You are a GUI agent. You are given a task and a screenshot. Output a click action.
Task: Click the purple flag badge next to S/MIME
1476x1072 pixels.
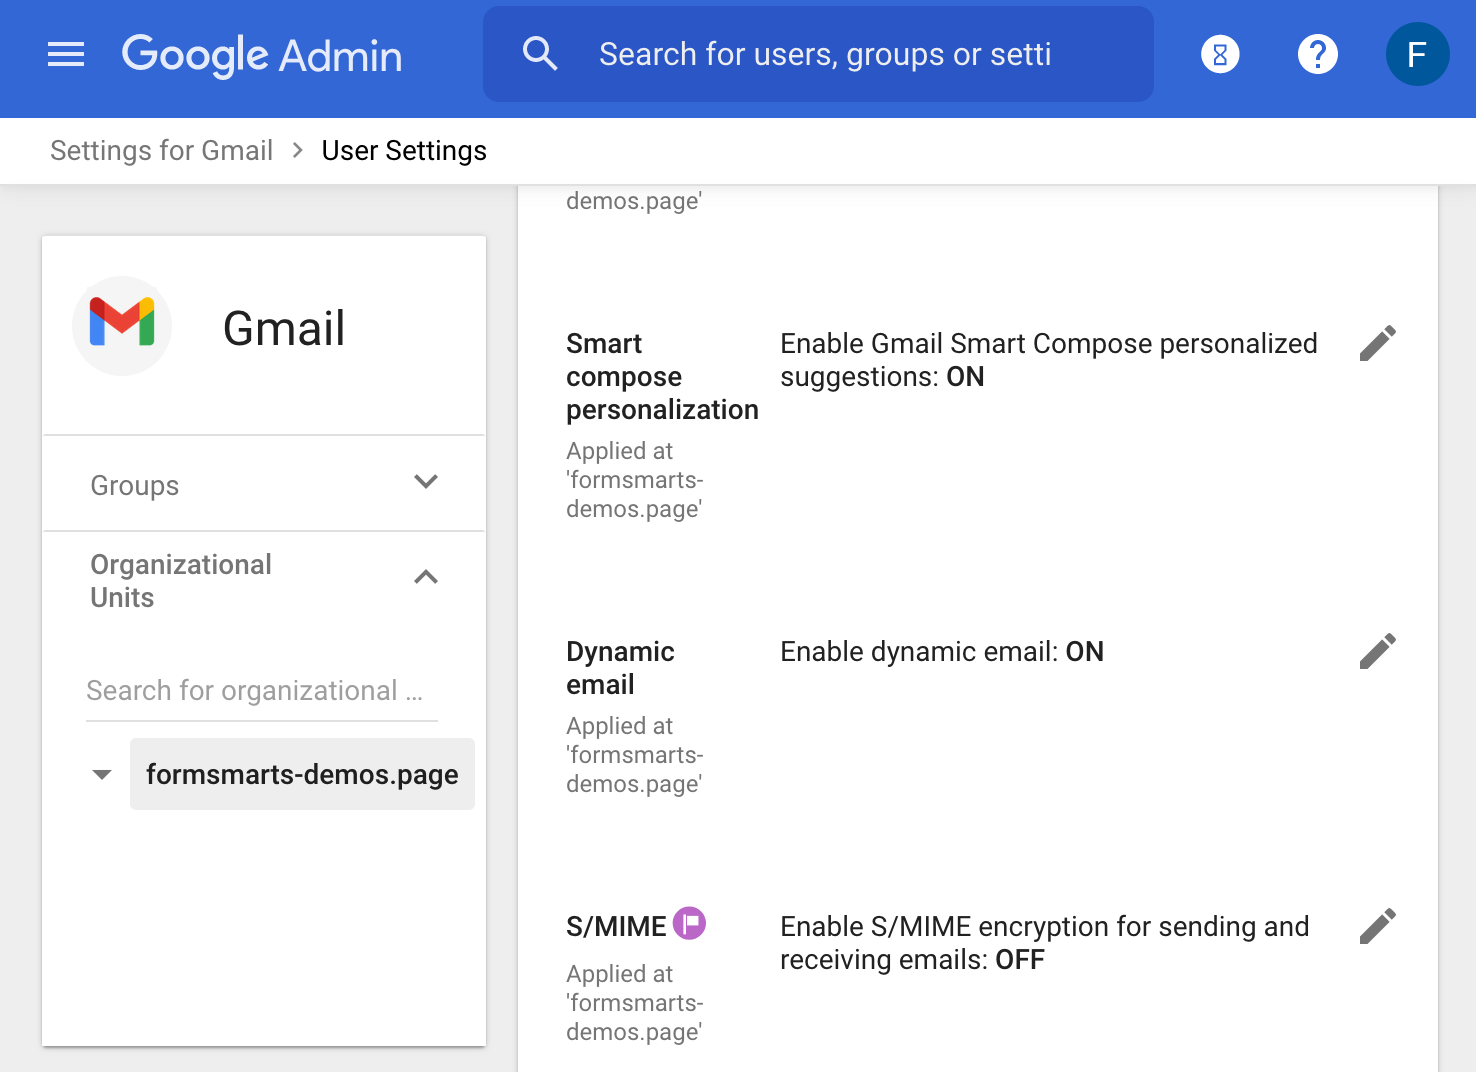(x=689, y=923)
